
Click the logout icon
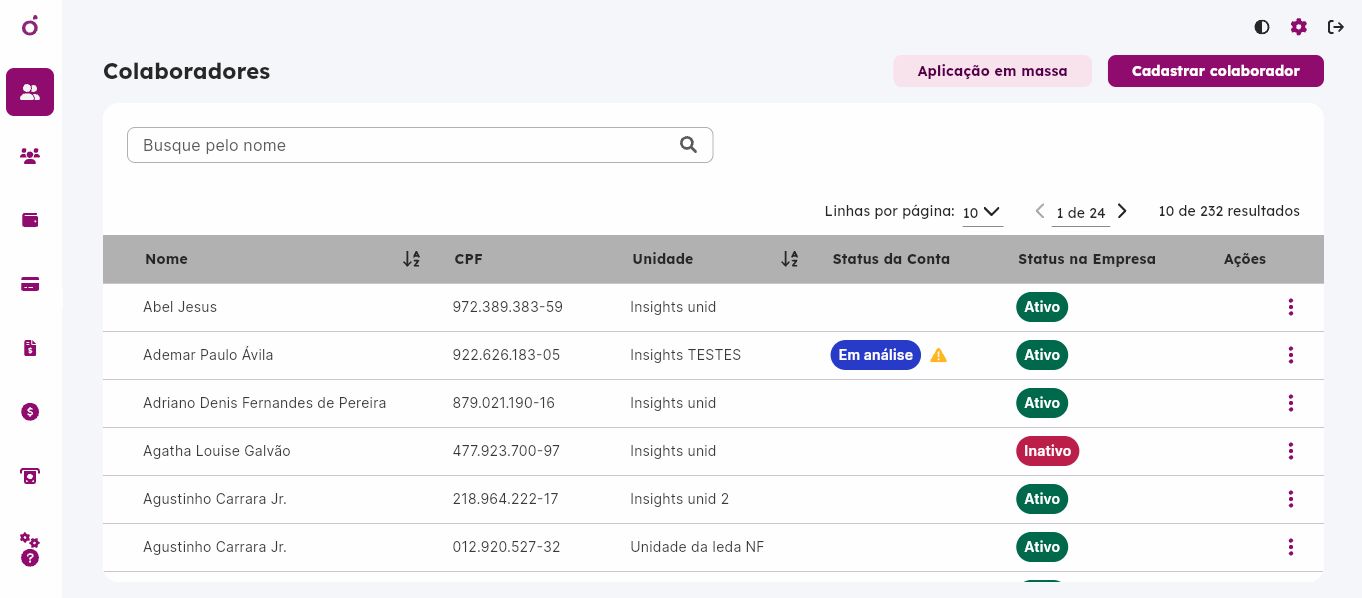point(1336,27)
